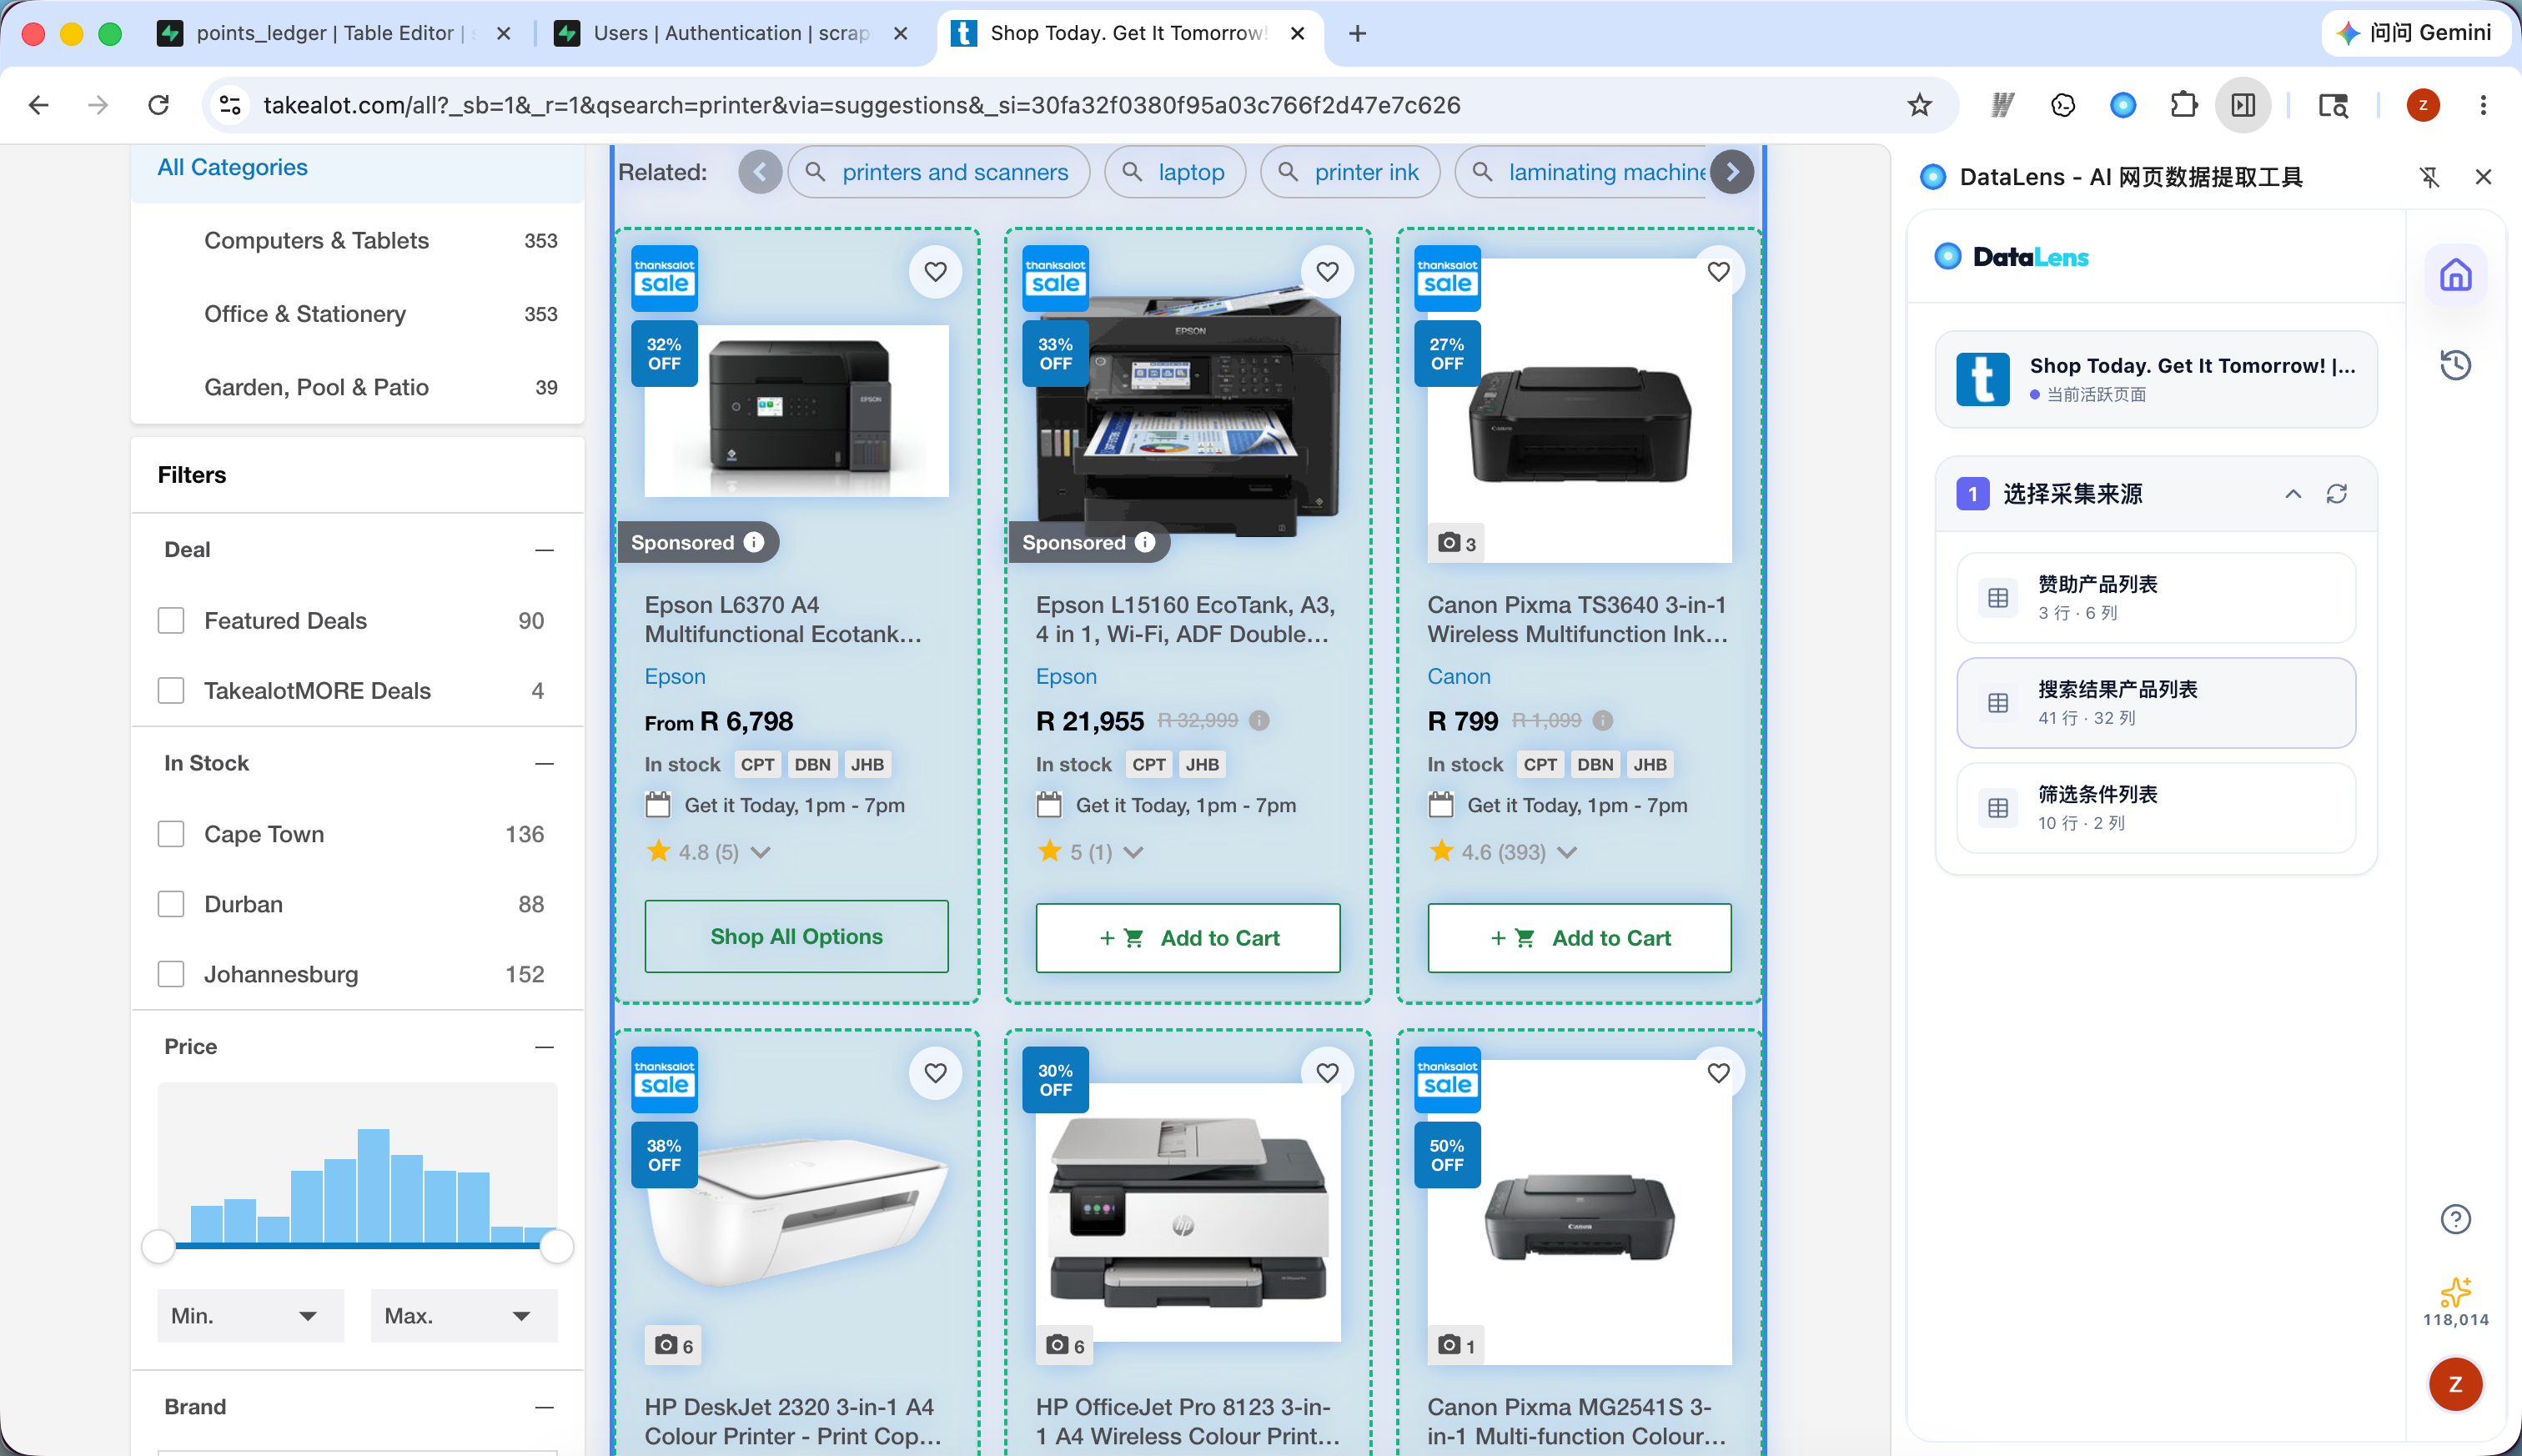
Task: Select the 筛选条件列表 data source
Action: coord(2155,808)
